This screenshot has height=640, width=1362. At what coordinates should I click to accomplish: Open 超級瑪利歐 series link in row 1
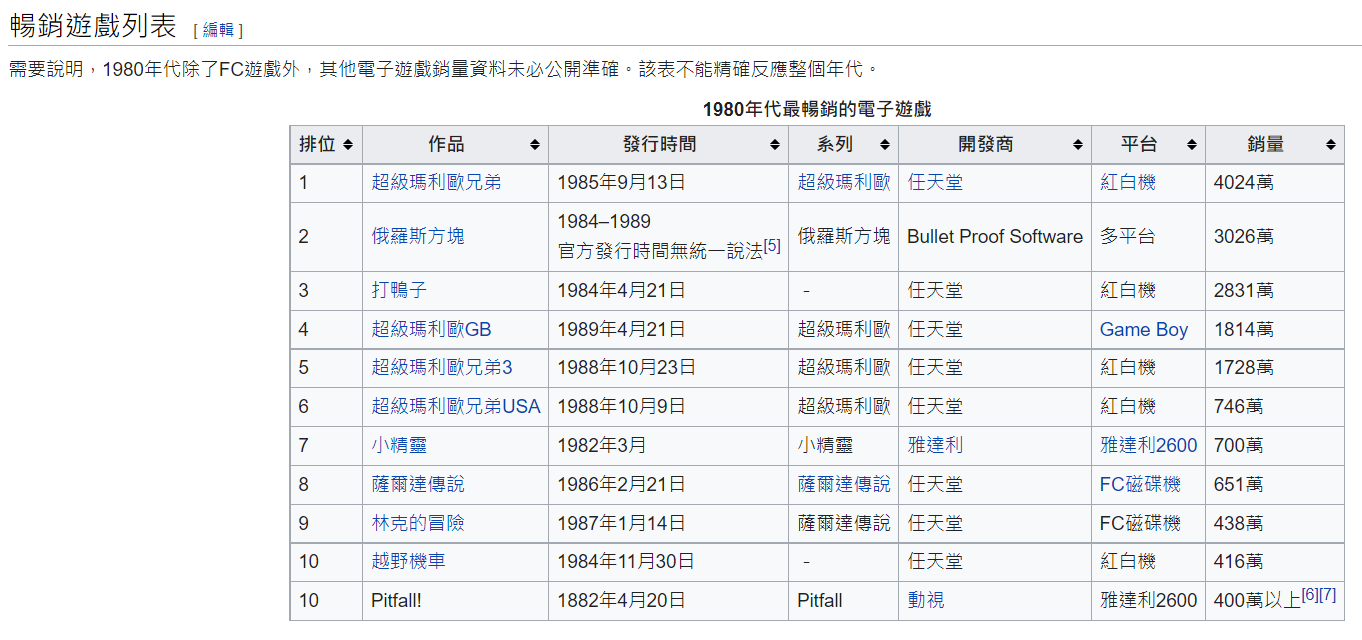click(x=843, y=183)
